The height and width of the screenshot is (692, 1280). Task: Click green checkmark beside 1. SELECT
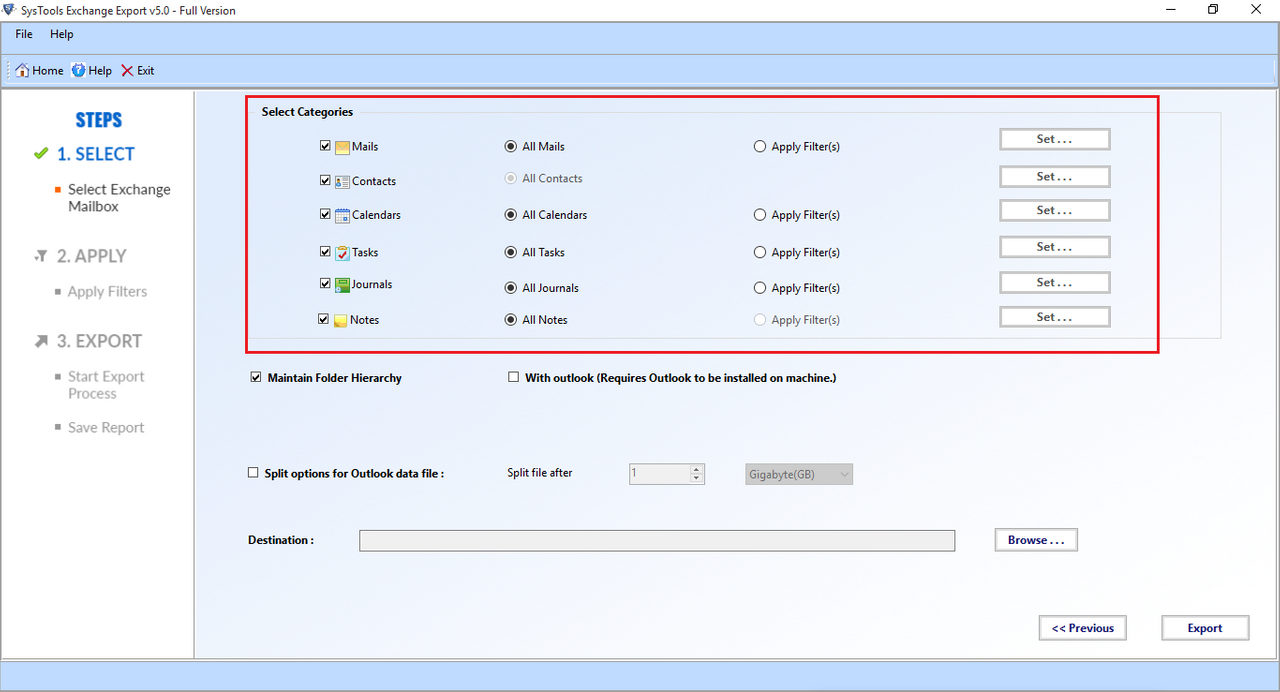tap(41, 154)
